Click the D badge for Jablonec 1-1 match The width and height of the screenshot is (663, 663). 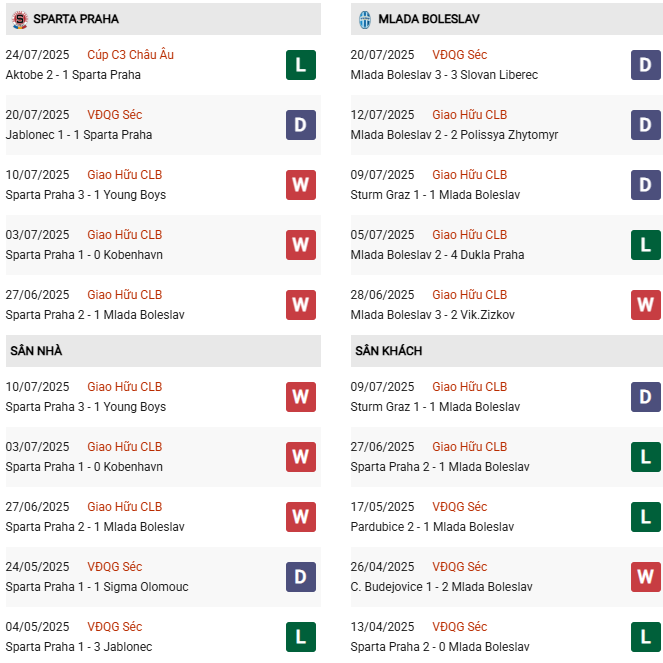pyautogui.click(x=301, y=125)
